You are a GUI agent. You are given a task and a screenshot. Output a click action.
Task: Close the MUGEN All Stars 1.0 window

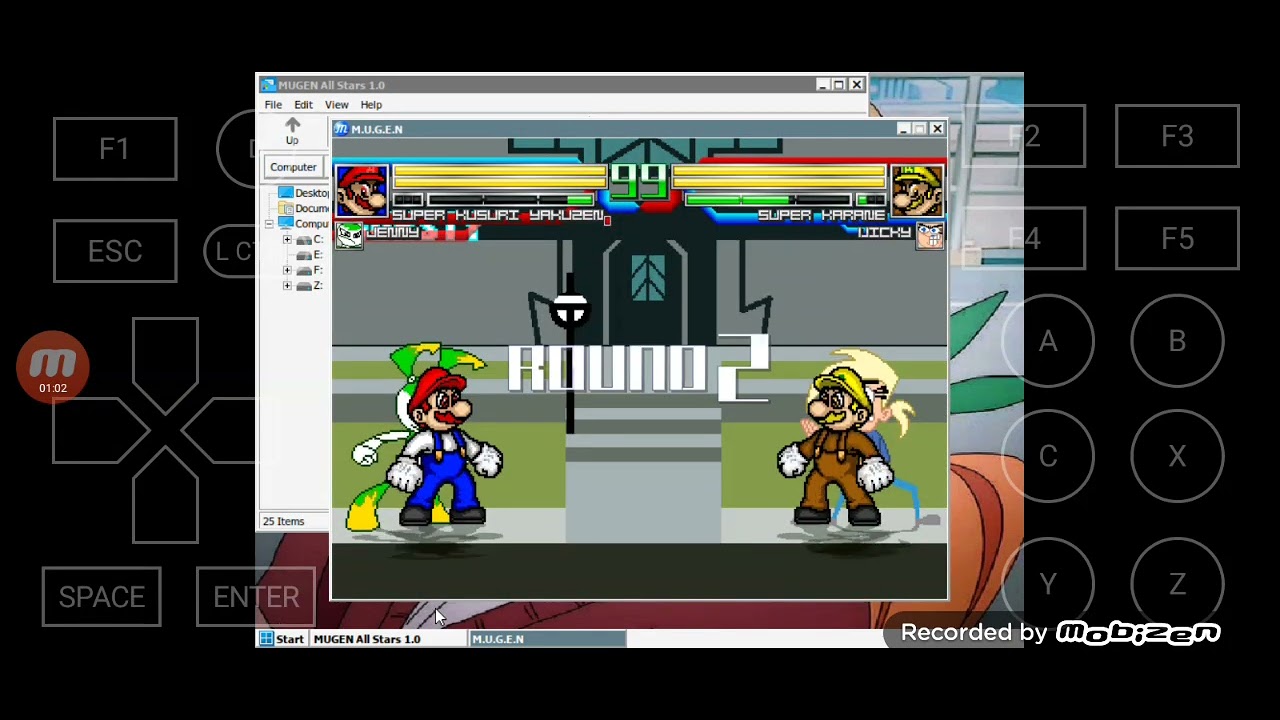(x=856, y=85)
